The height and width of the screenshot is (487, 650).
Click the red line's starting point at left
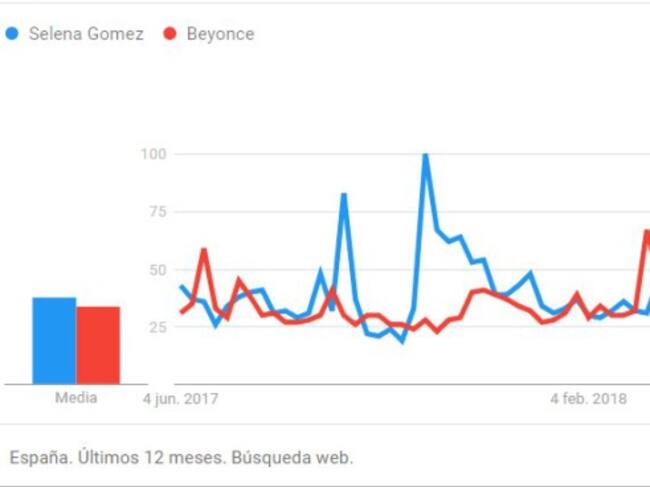pos(181,312)
